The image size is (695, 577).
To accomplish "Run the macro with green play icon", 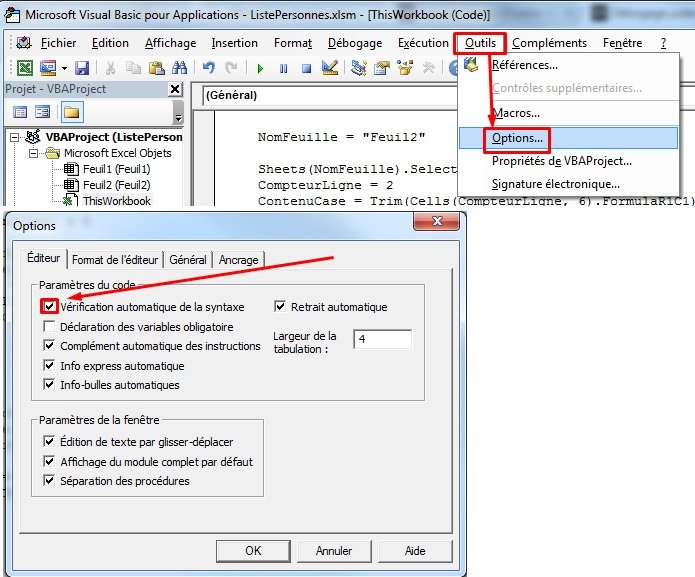I will tap(260, 68).
